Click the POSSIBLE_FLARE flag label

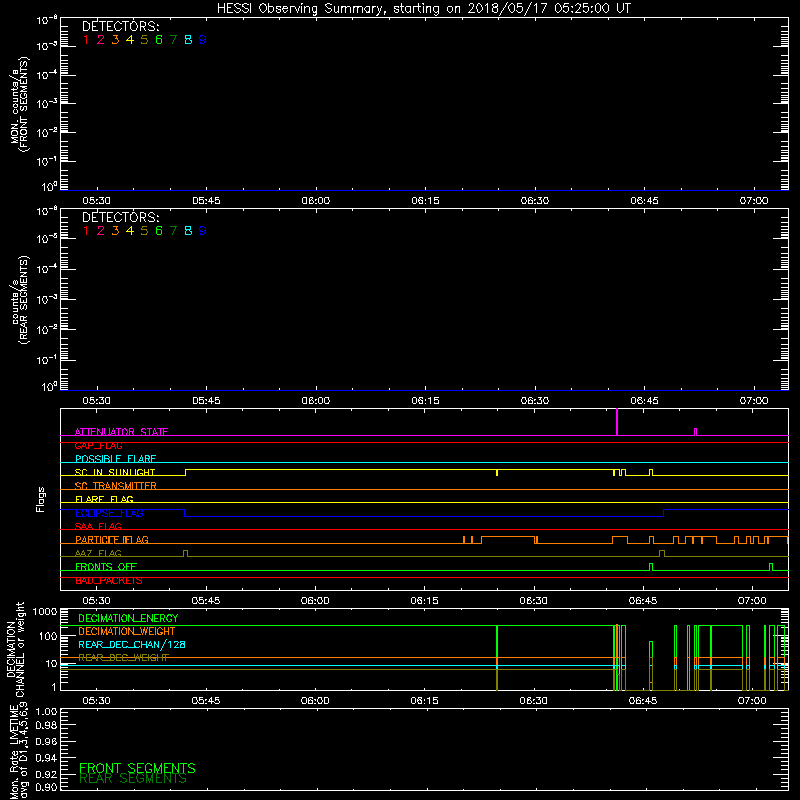115,459
